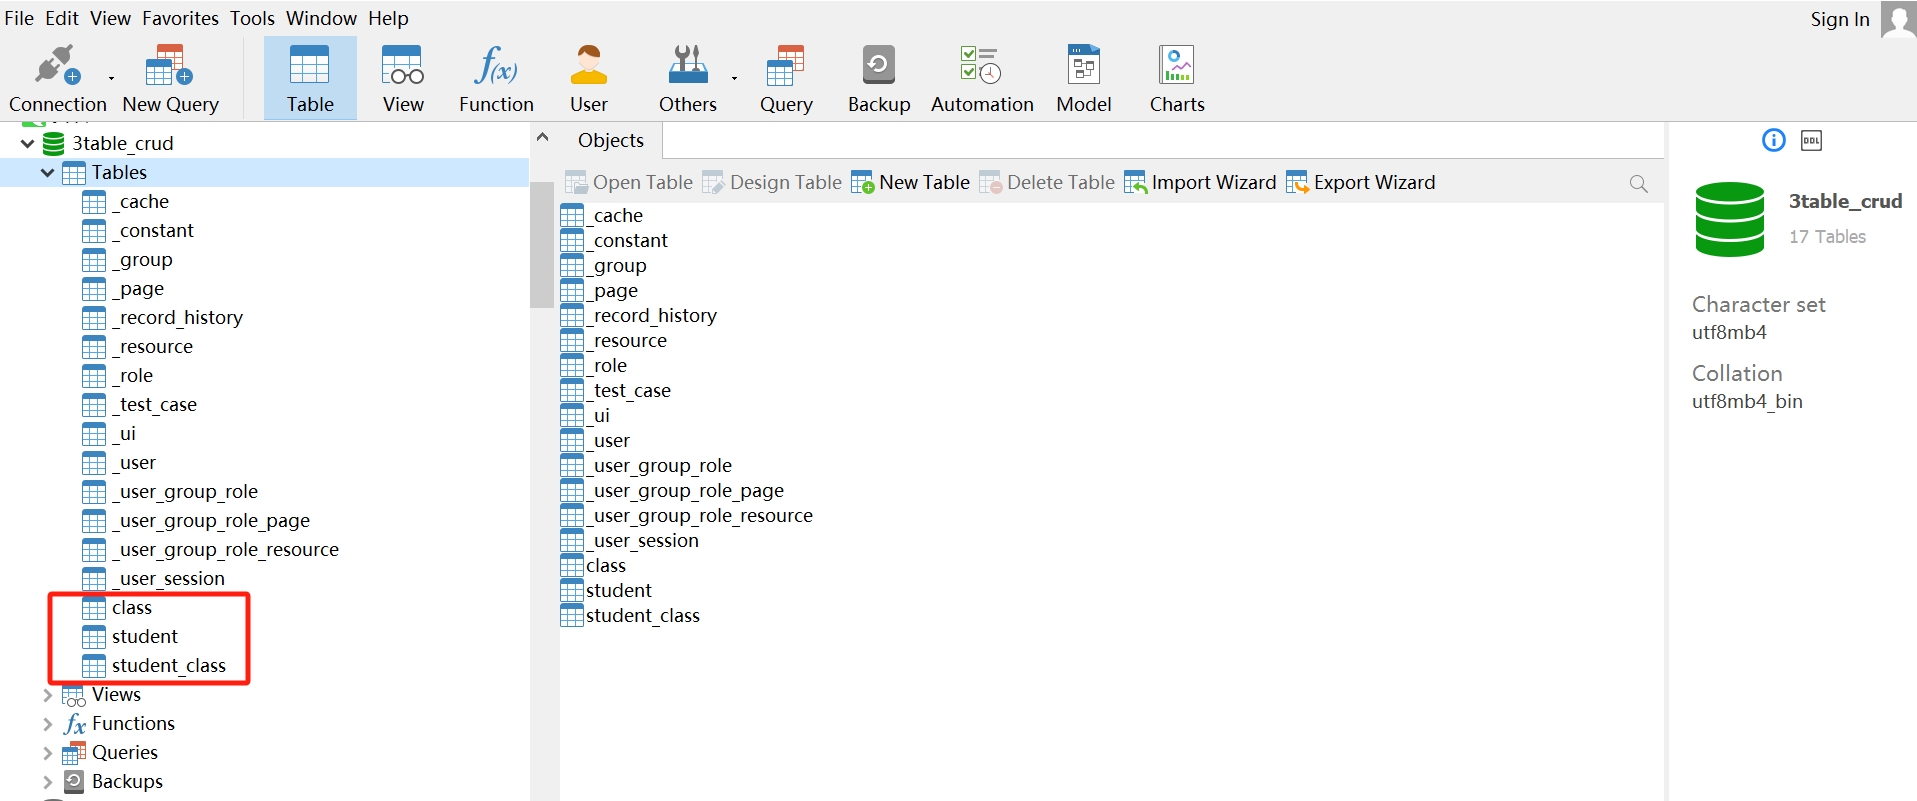Open the Model toolbar icon

click(1083, 66)
